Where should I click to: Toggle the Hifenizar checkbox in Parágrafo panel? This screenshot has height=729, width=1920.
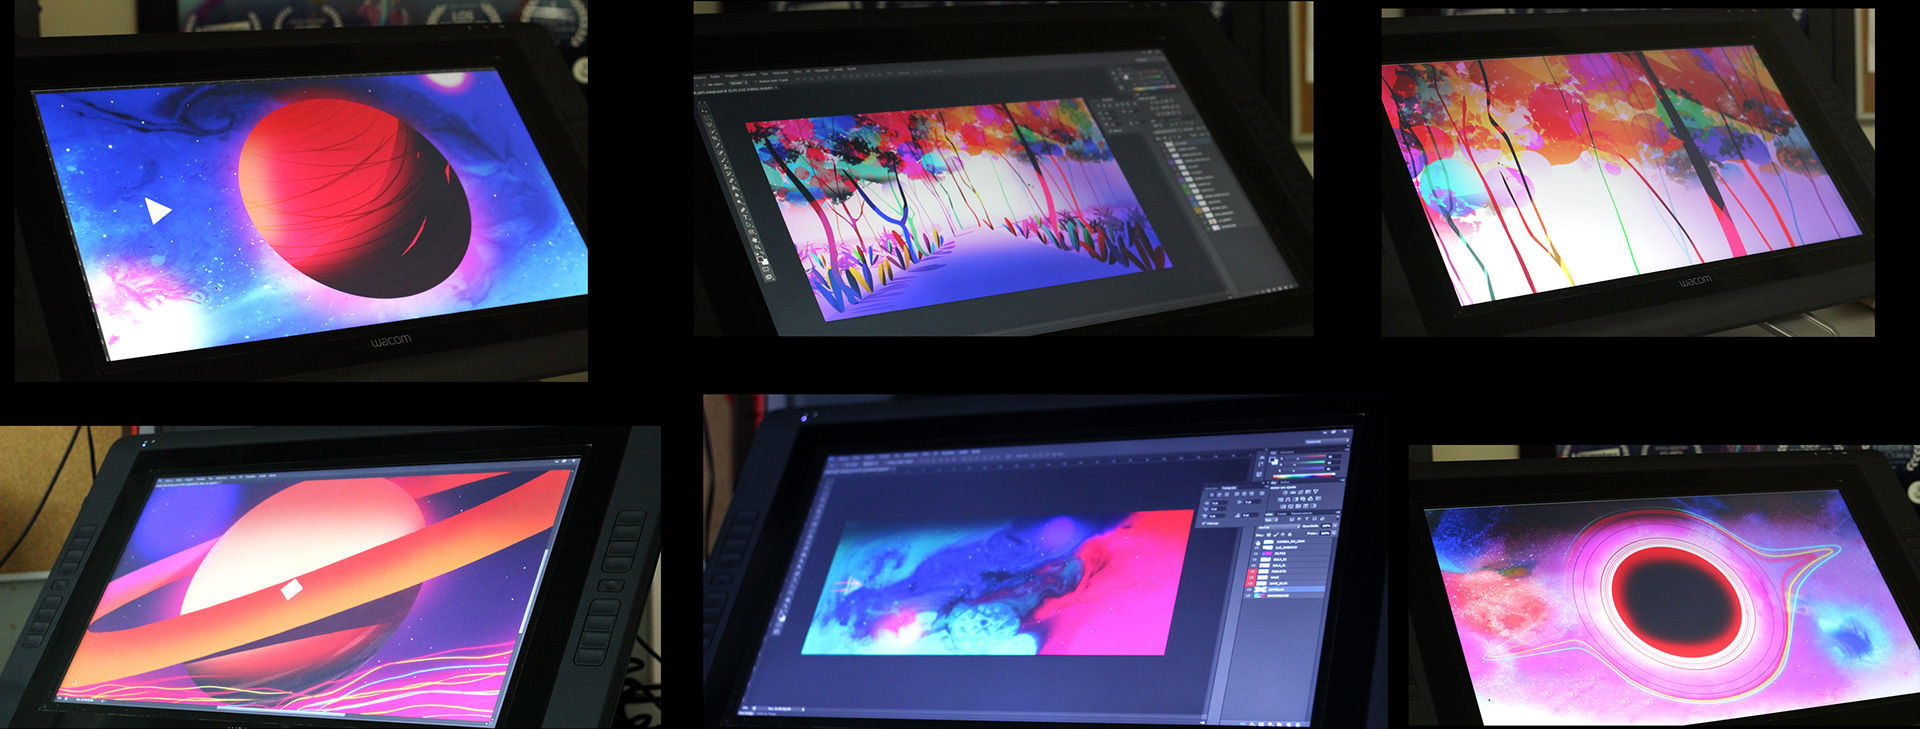[x=1204, y=523]
